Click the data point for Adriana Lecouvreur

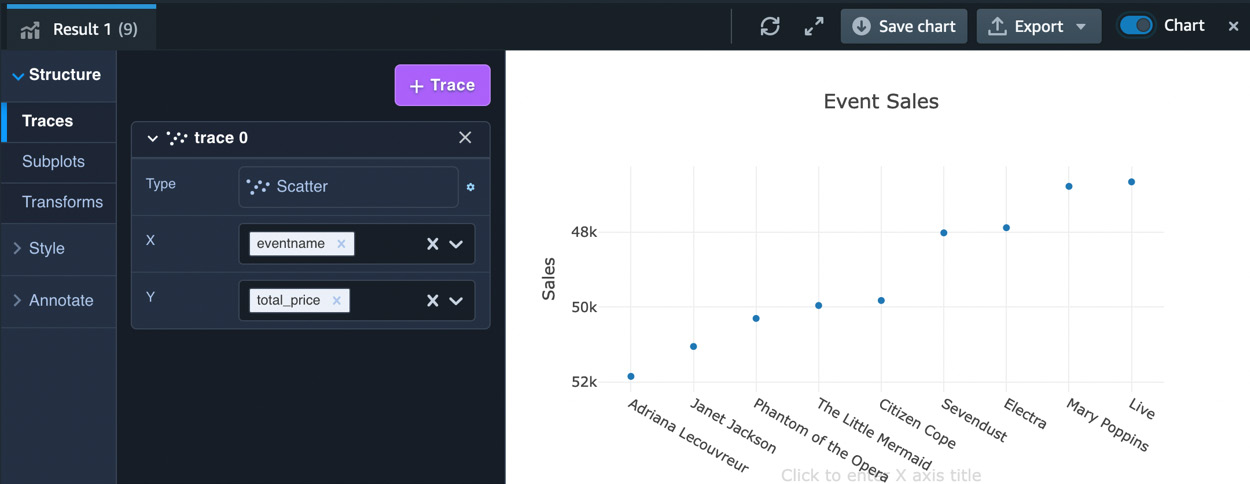tap(631, 376)
